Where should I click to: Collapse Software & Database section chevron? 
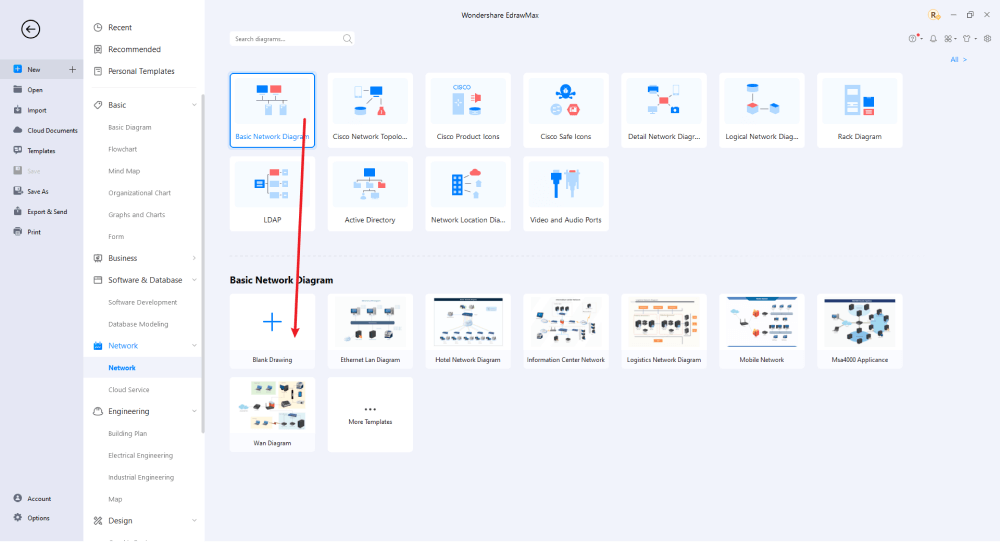[194, 280]
